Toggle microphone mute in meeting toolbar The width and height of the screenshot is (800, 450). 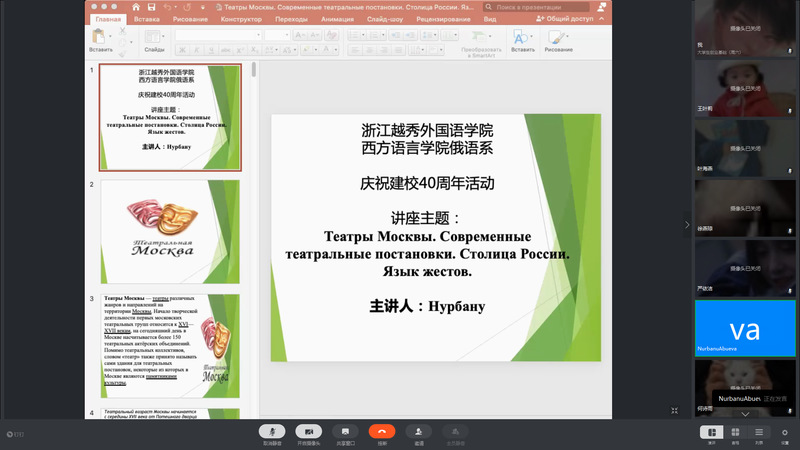click(272, 432)
